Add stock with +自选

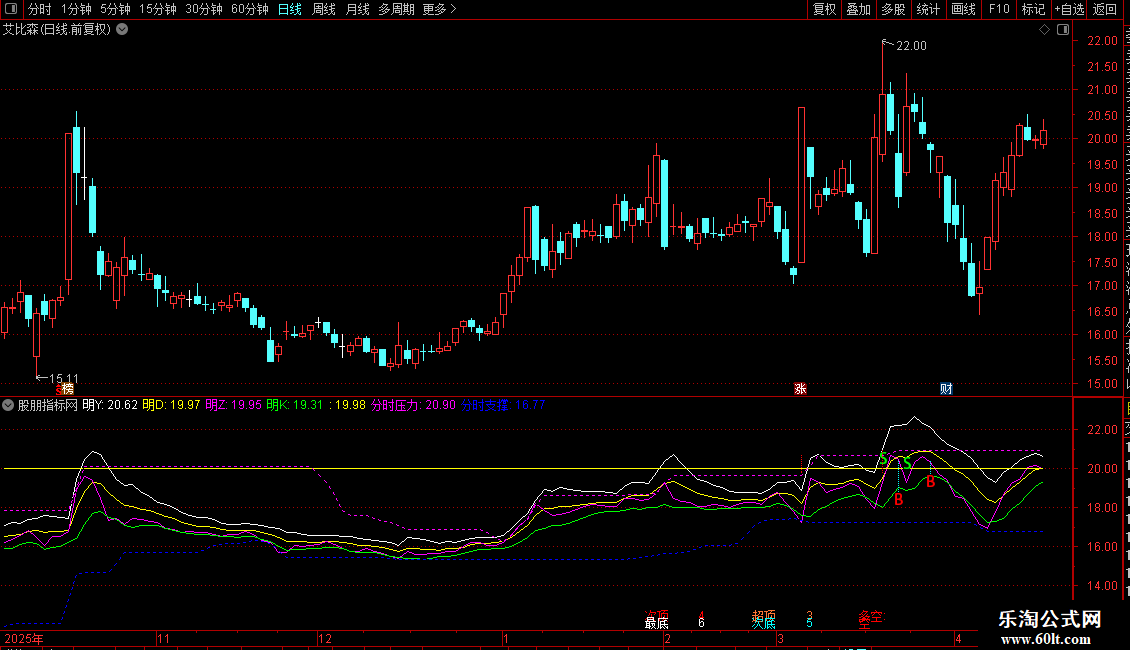(1069, 9)
